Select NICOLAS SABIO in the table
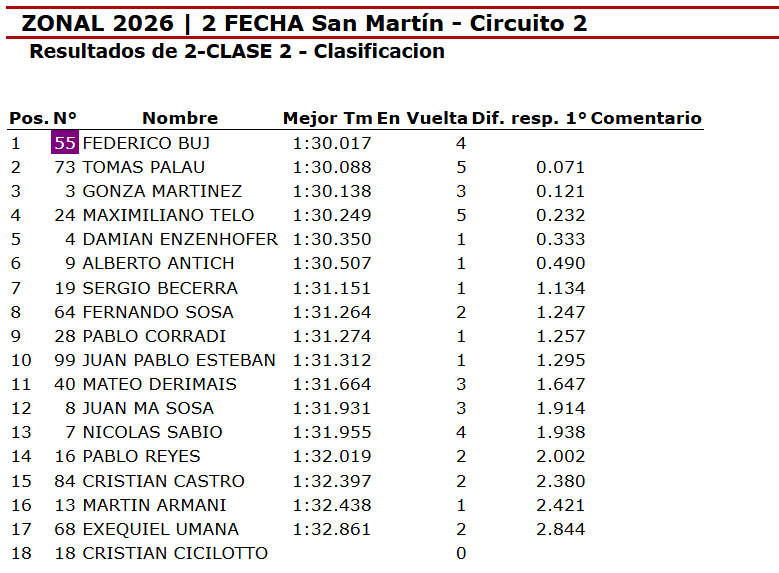Image resolution: width=779 pixels, height=573 pixels. coord(152,432)
